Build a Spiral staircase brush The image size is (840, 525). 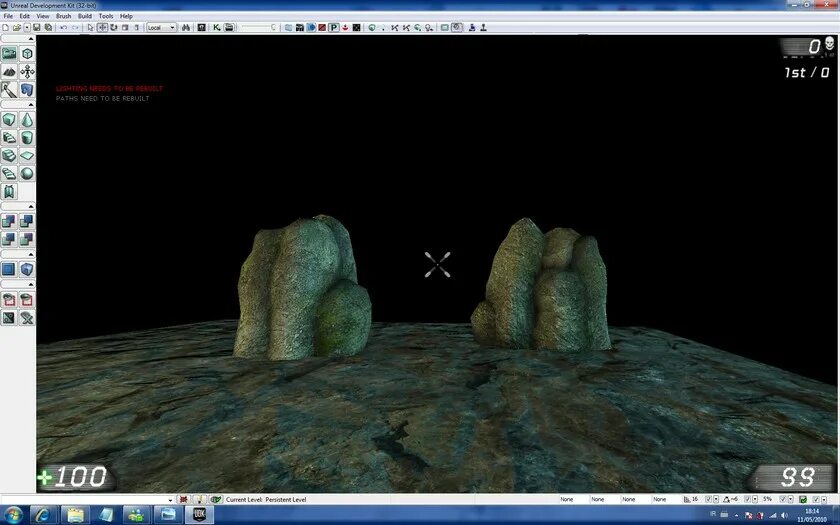(x=9, y=174)
